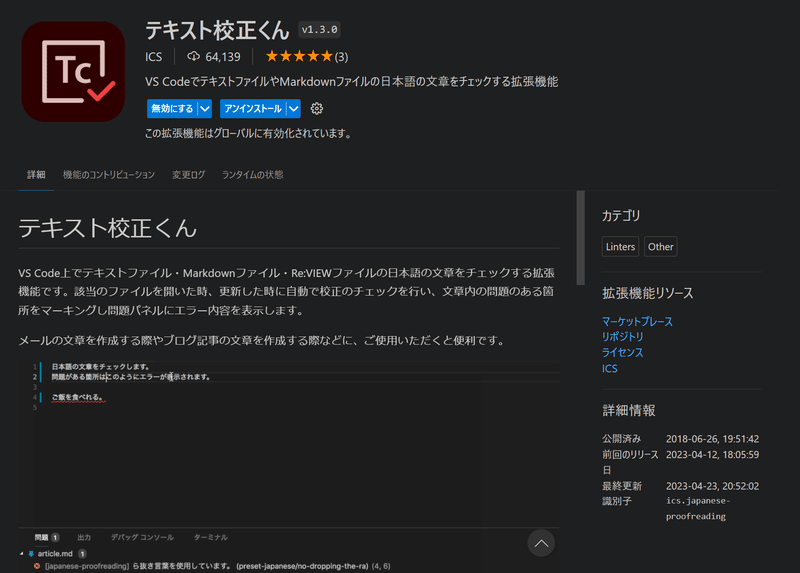Viewport: 800px width, 573px height.
Task: Click the 公開済み date 2018-06-26, 19:51:42
Action: [x=712, y=439]
